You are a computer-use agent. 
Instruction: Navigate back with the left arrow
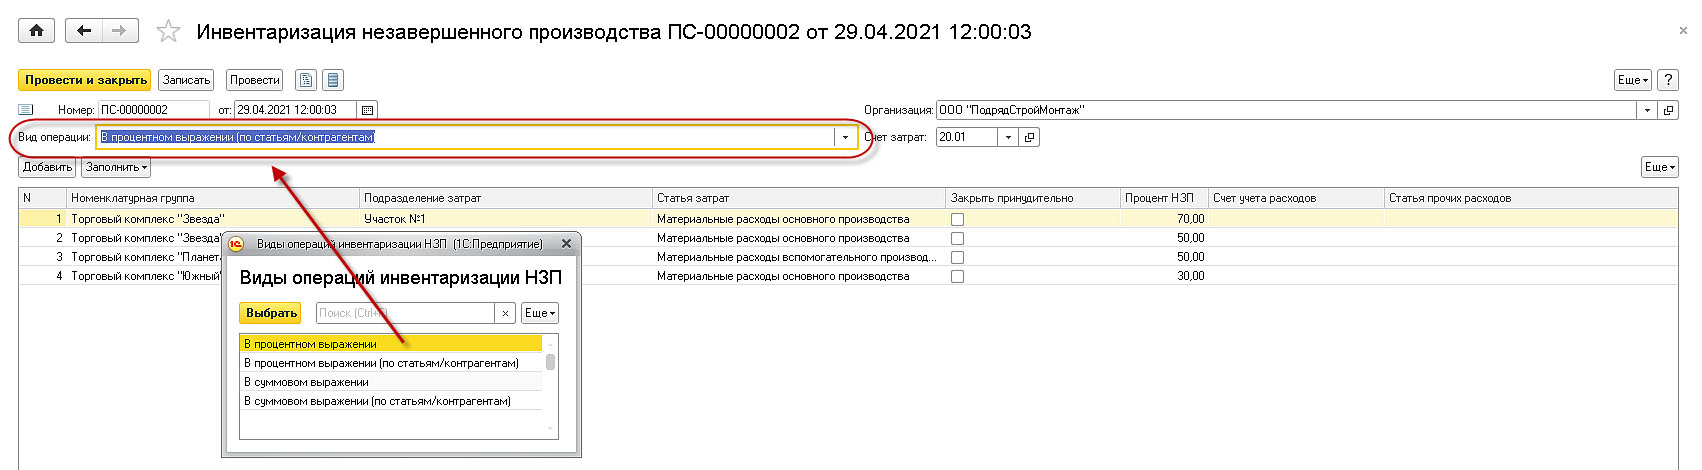pos(84,31)
